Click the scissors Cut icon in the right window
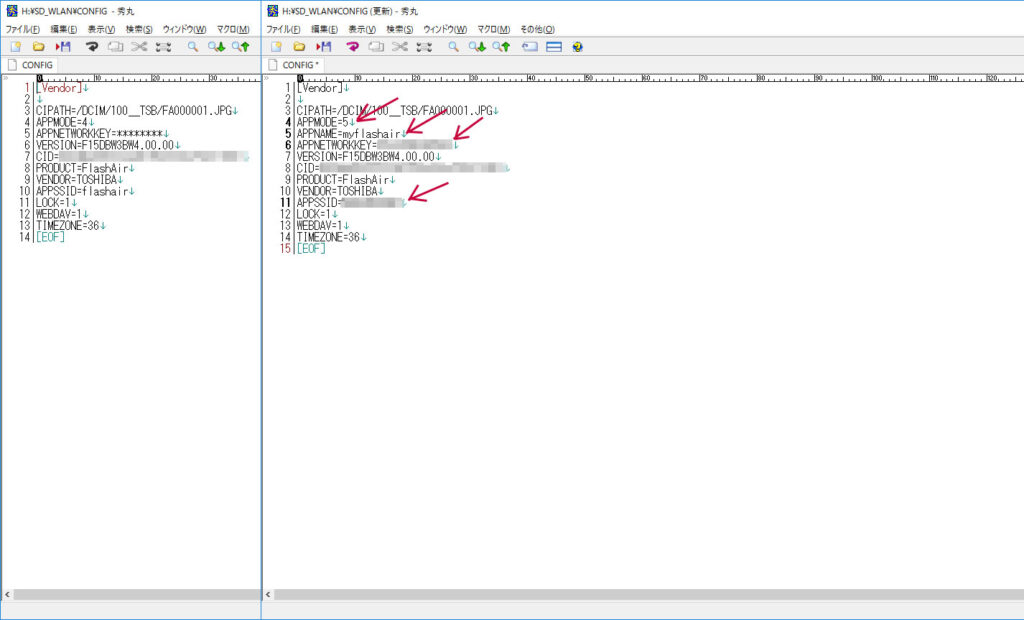This screenshot has width=1024, height=620. 400,46
